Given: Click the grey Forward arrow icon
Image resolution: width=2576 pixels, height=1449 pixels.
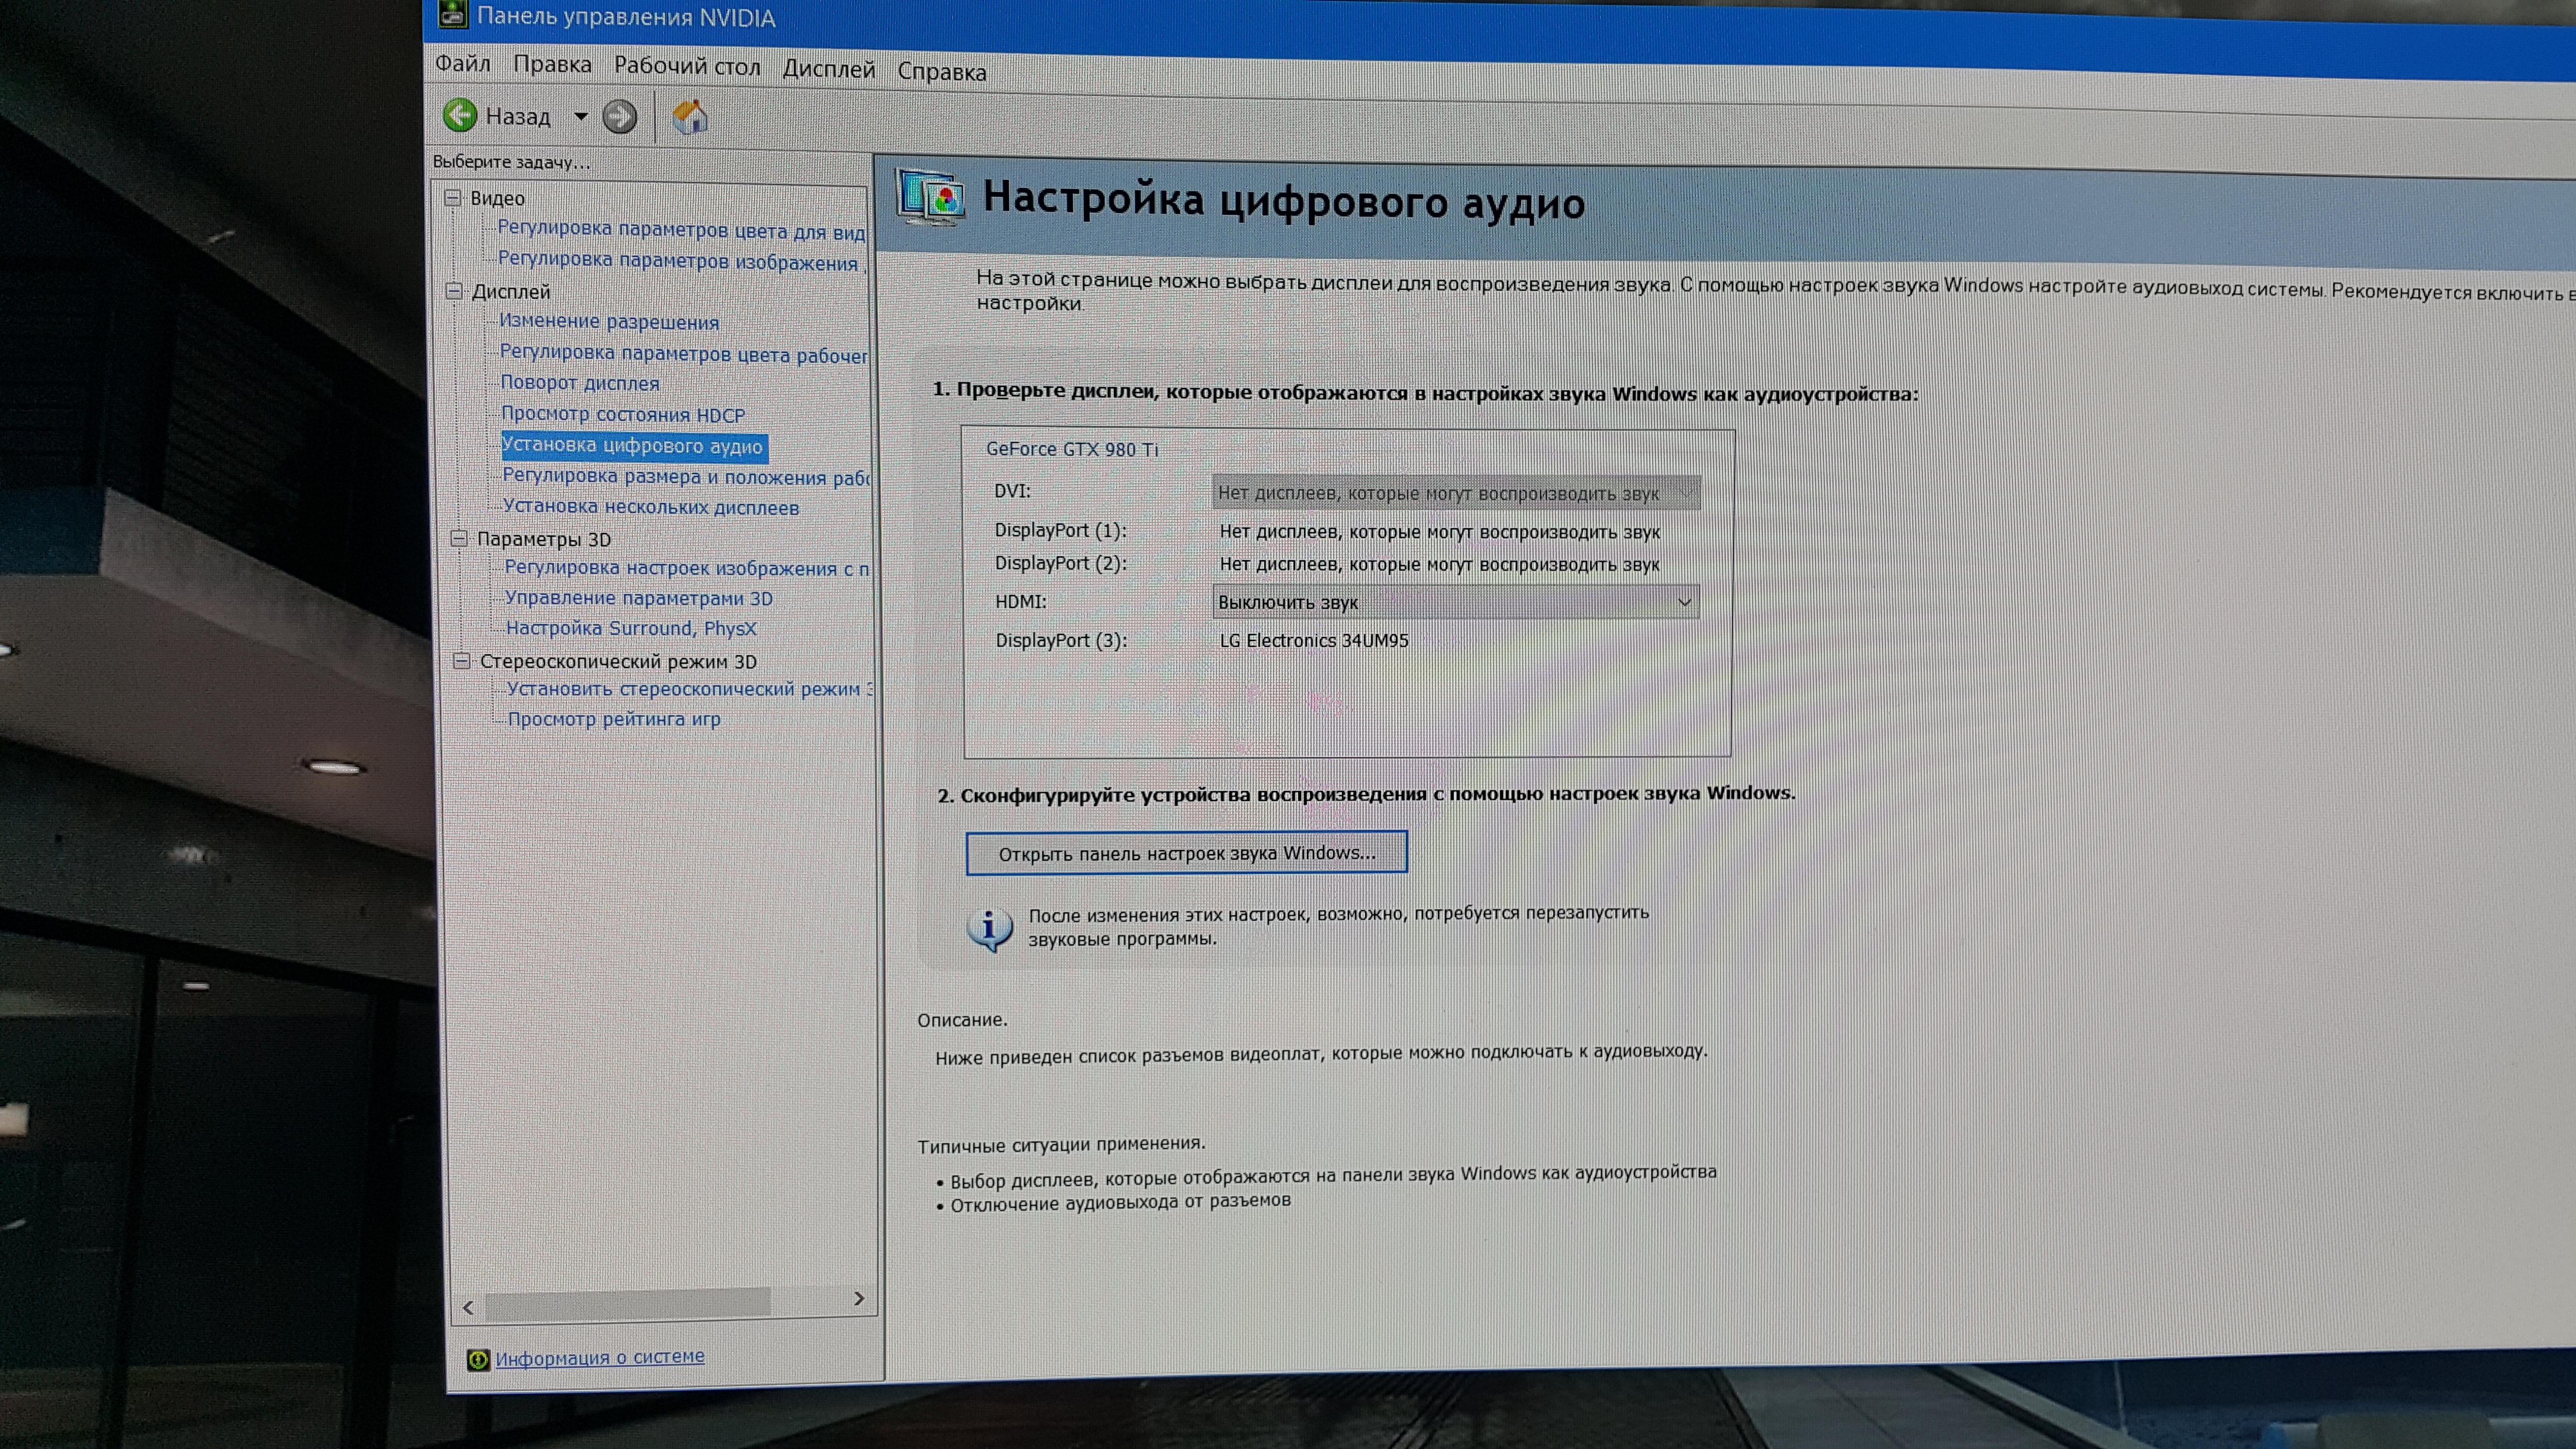Looking at the screenshot, I should (x=620, y=117).
